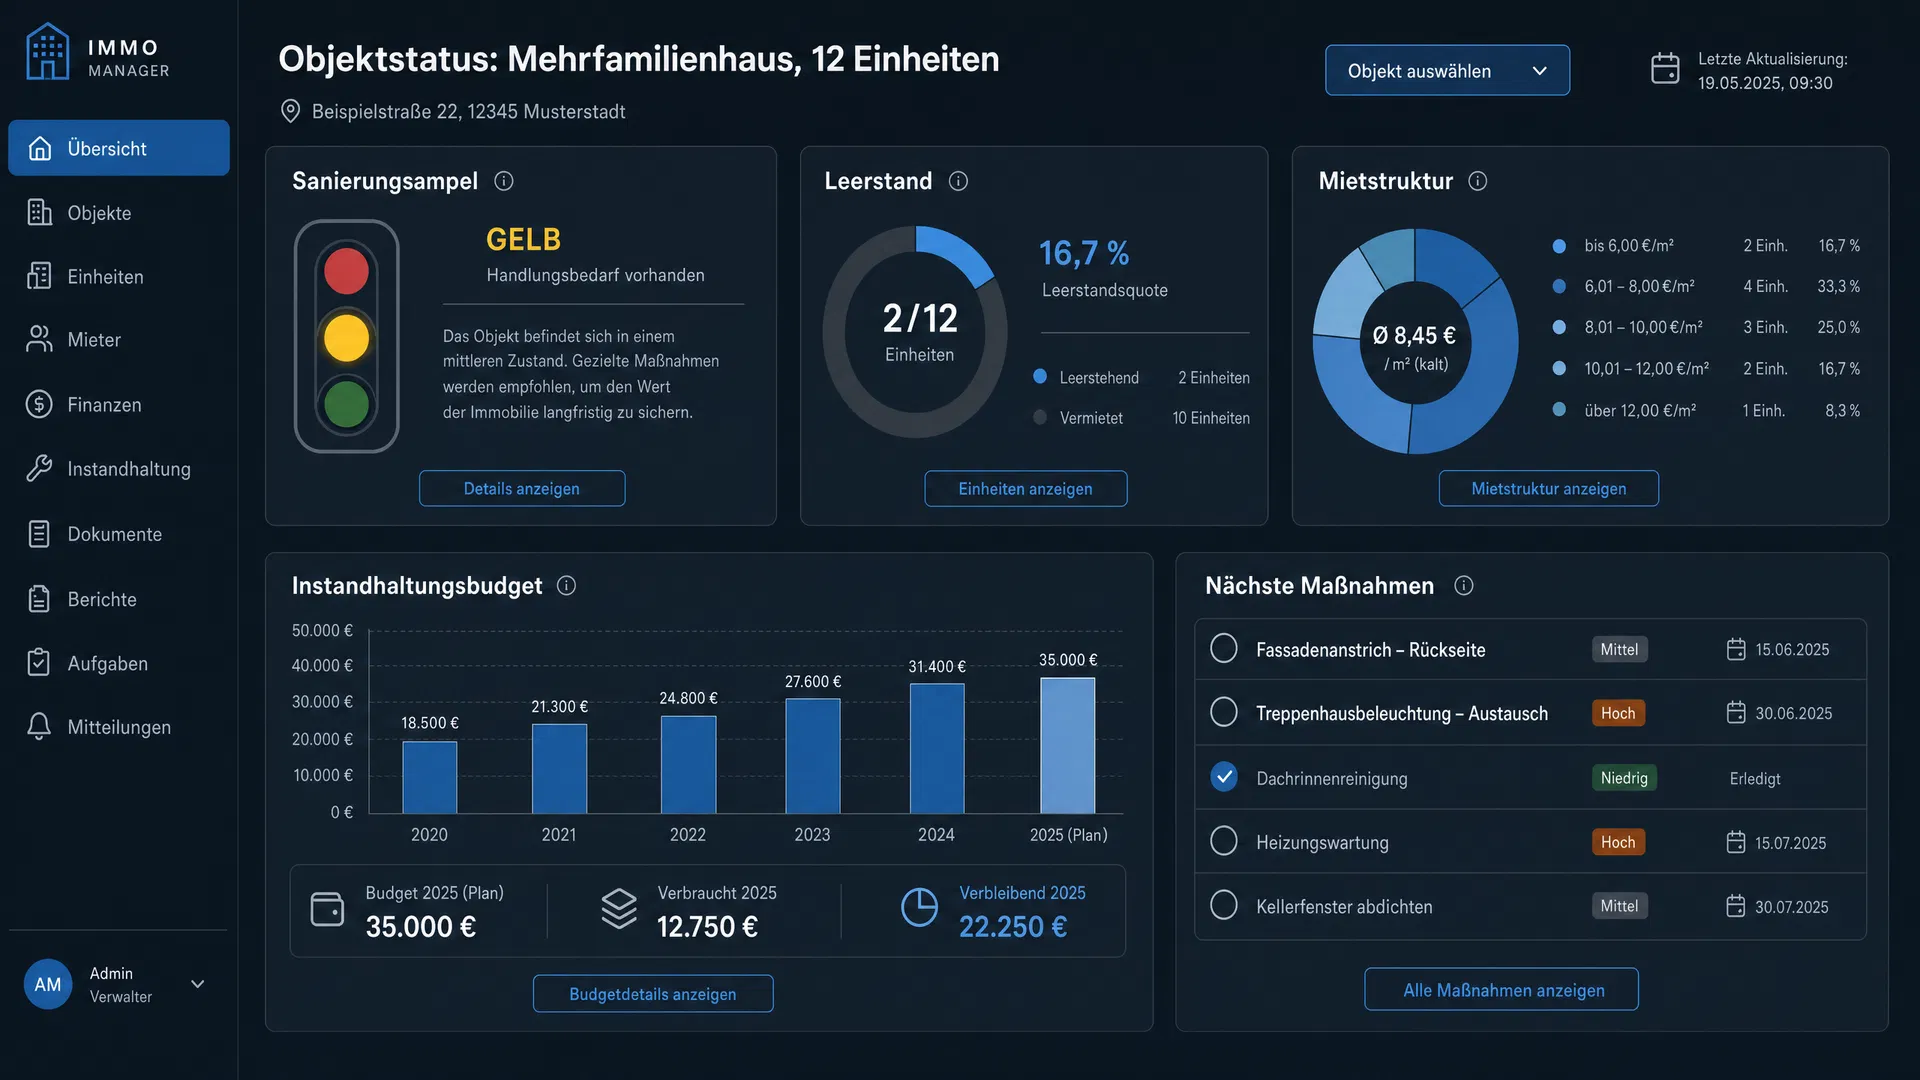The height and width of the screenshot is (1080, 1920).
Task: Open Mieter in the sidebar
Action: point(119,340)
